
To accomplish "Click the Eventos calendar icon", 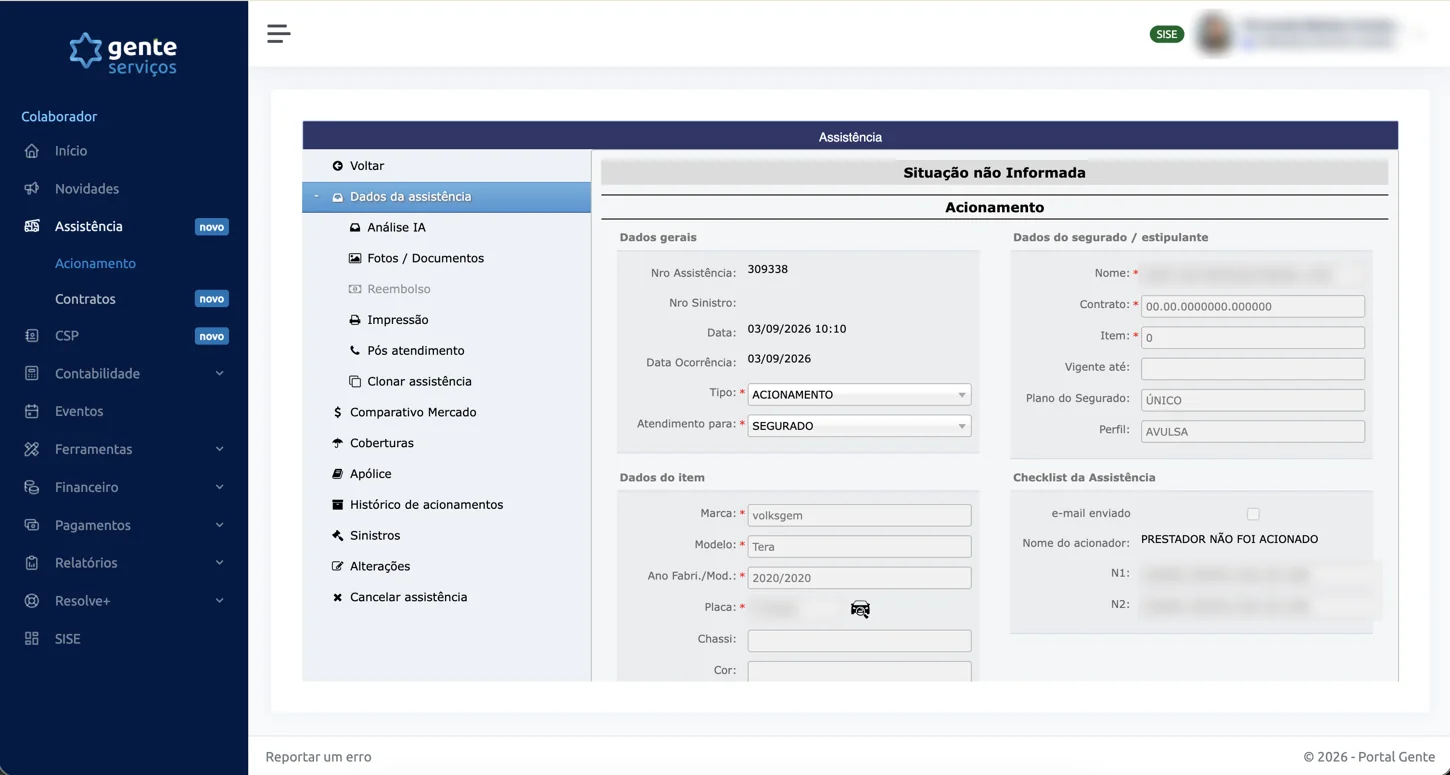I will coord(32,412).
